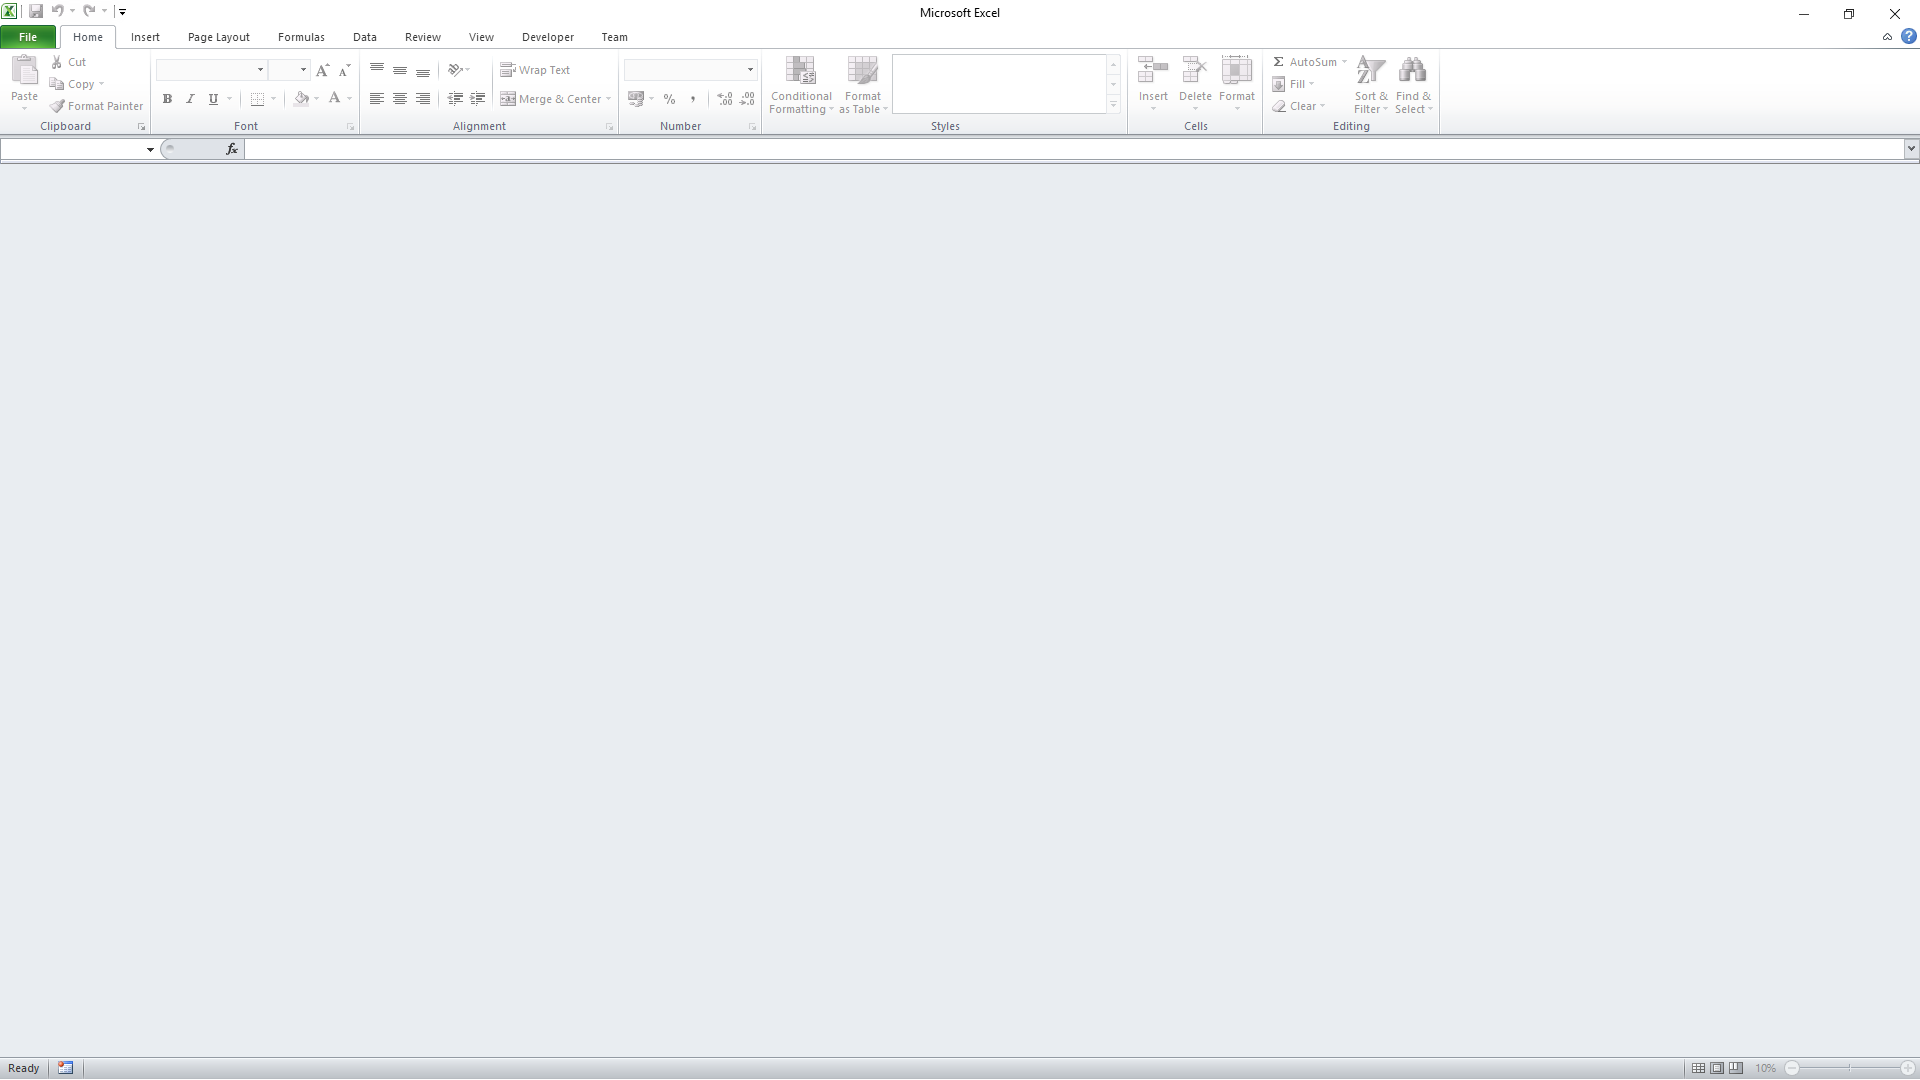Switch to the Developer tab
This screenshot has height=1080, width=1920.
[x=548, y=37]
